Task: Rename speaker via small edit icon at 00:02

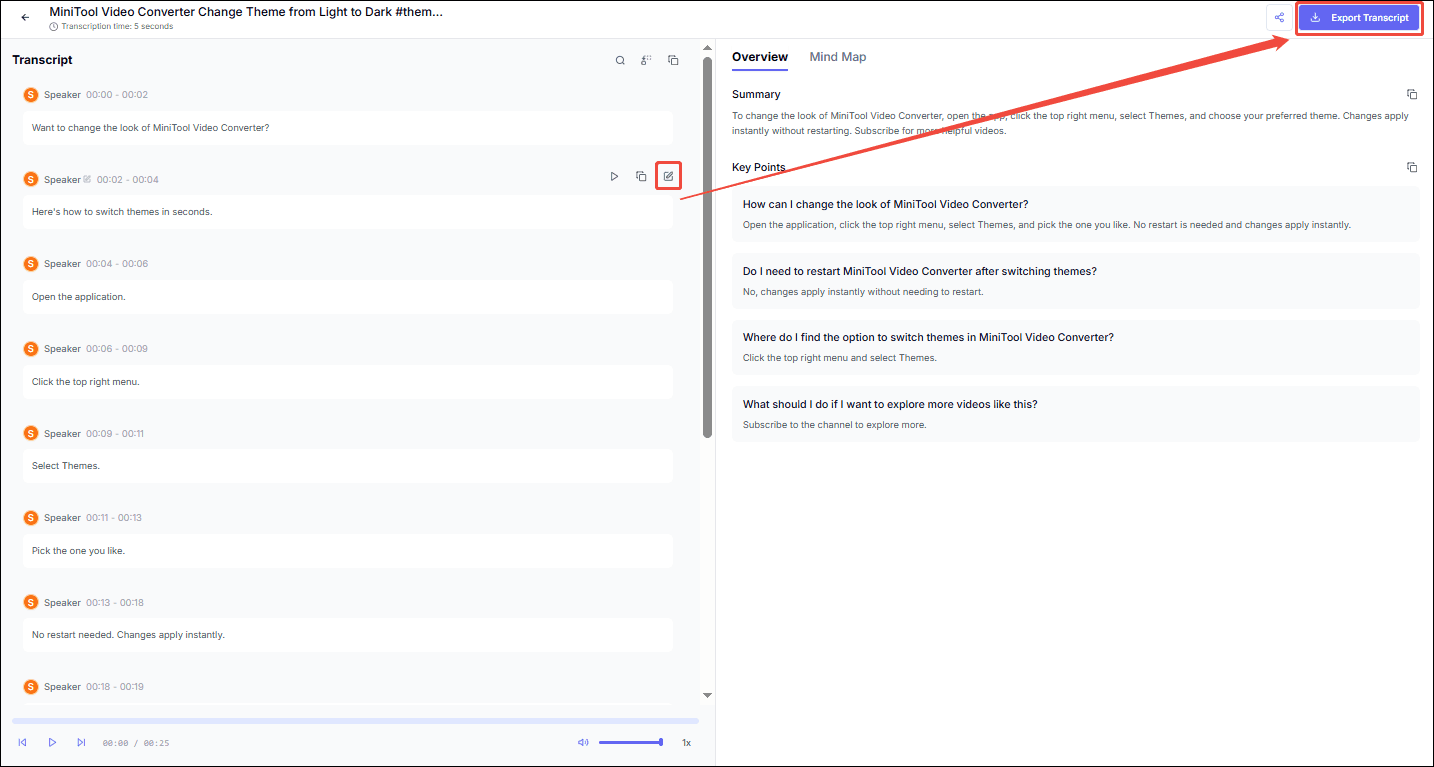Action: pos(88,179)
